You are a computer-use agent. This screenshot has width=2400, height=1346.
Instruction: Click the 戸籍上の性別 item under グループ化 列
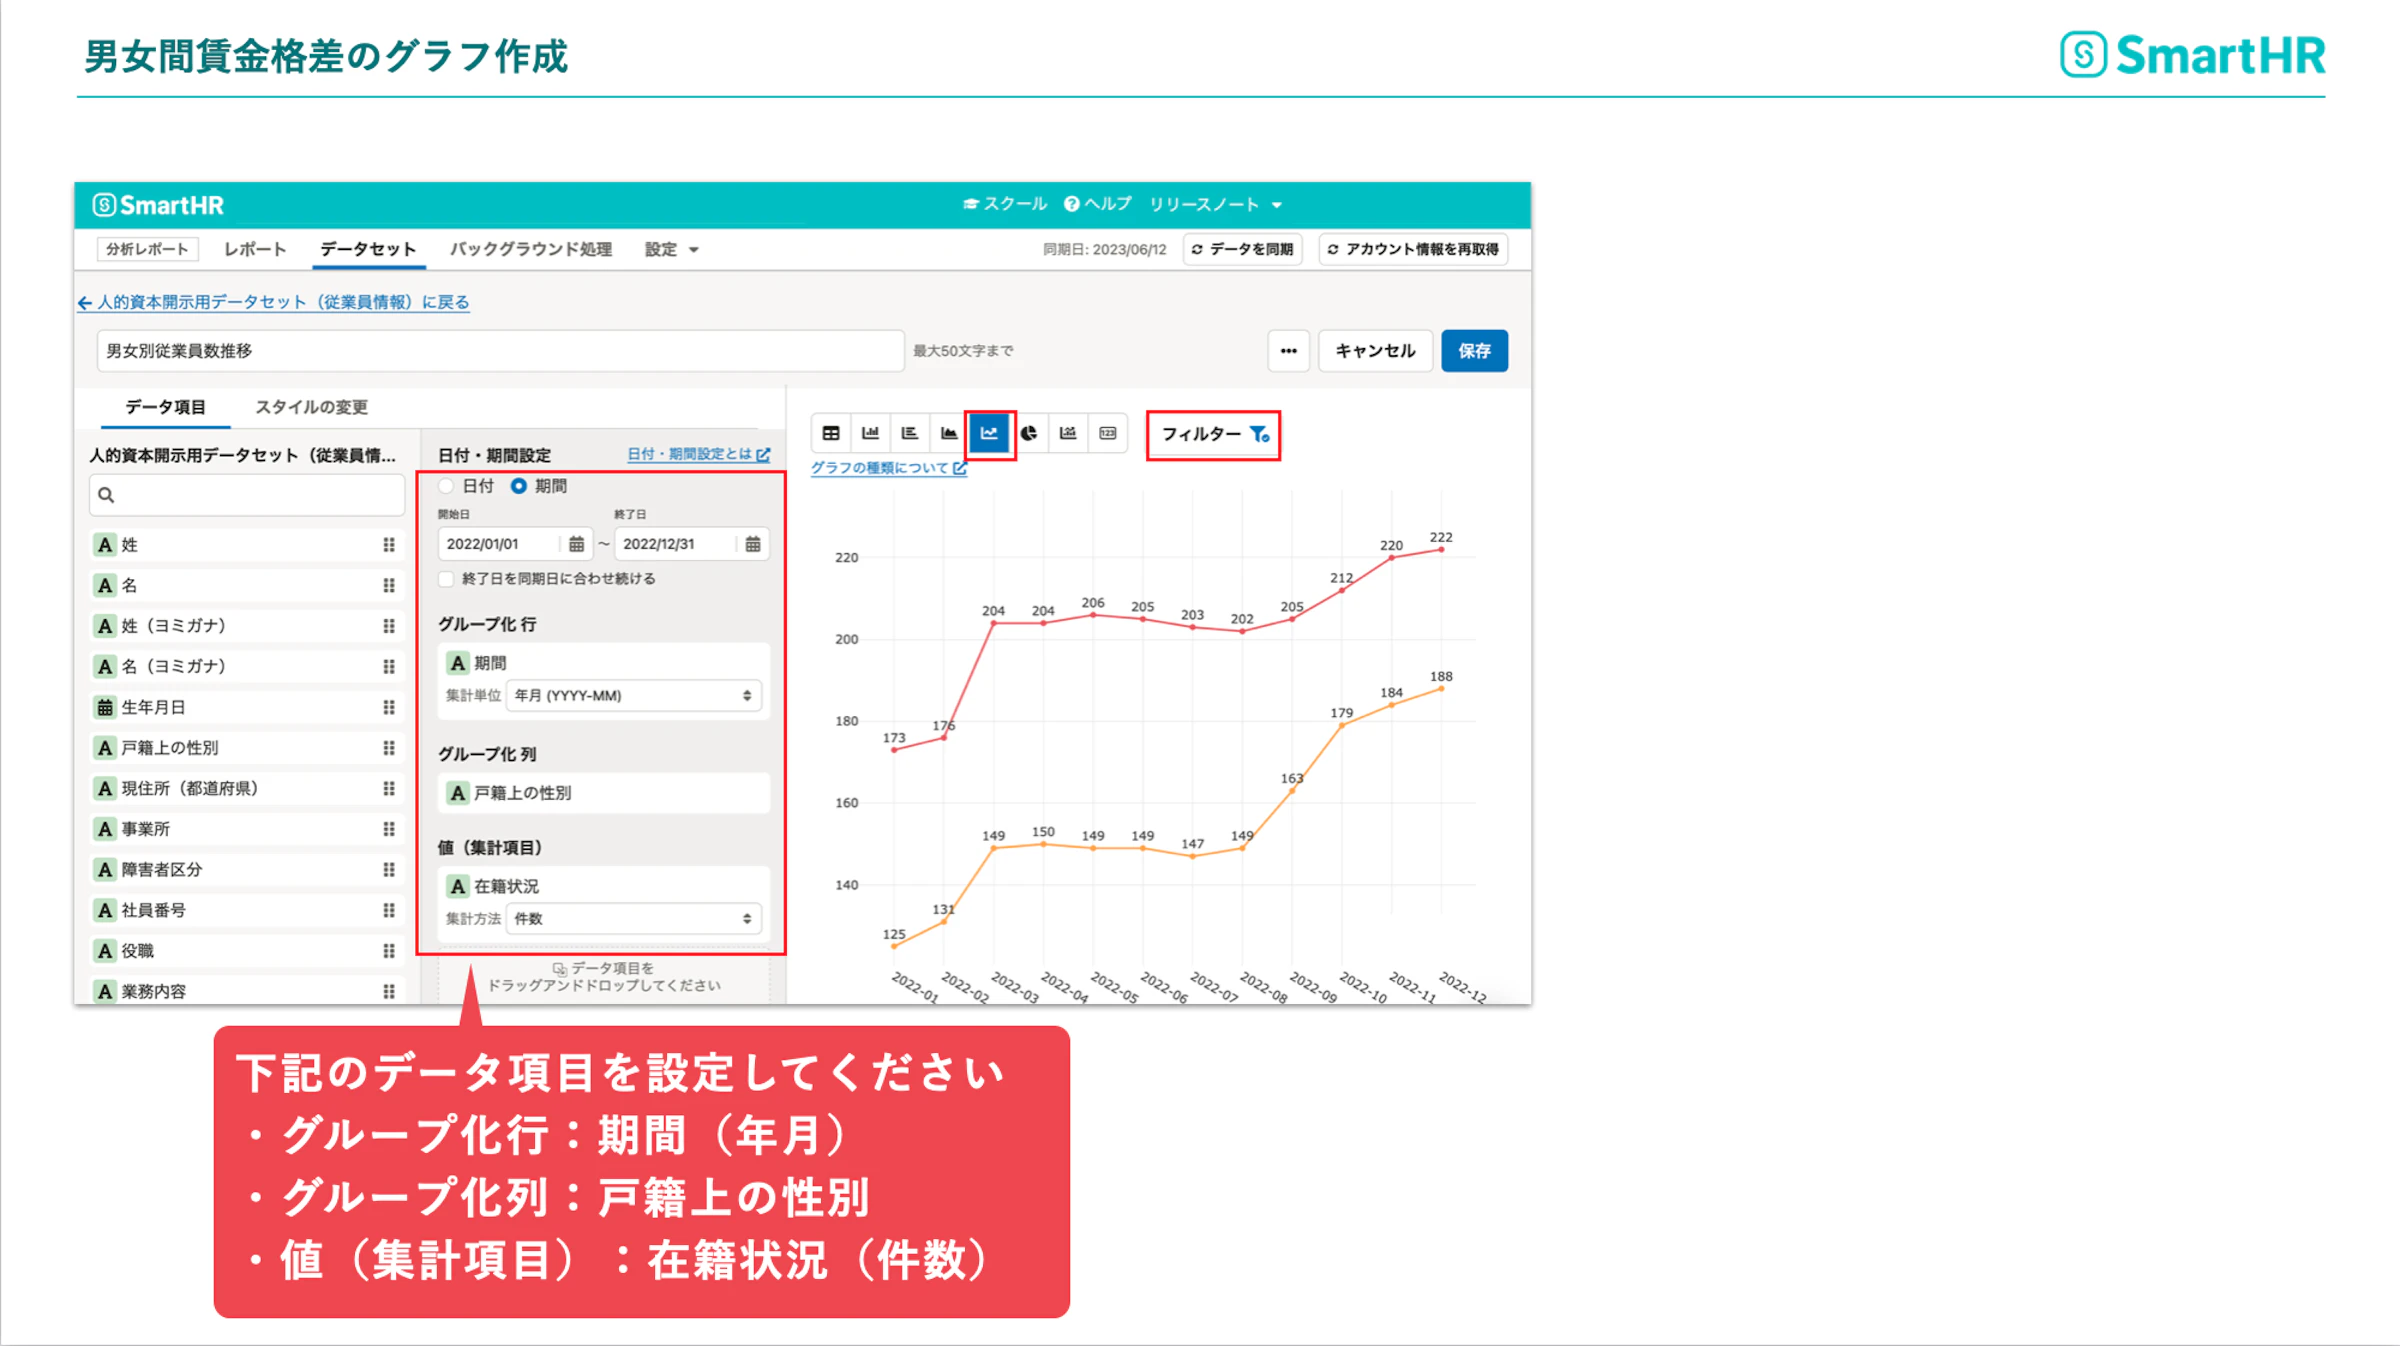pos(604,793)
